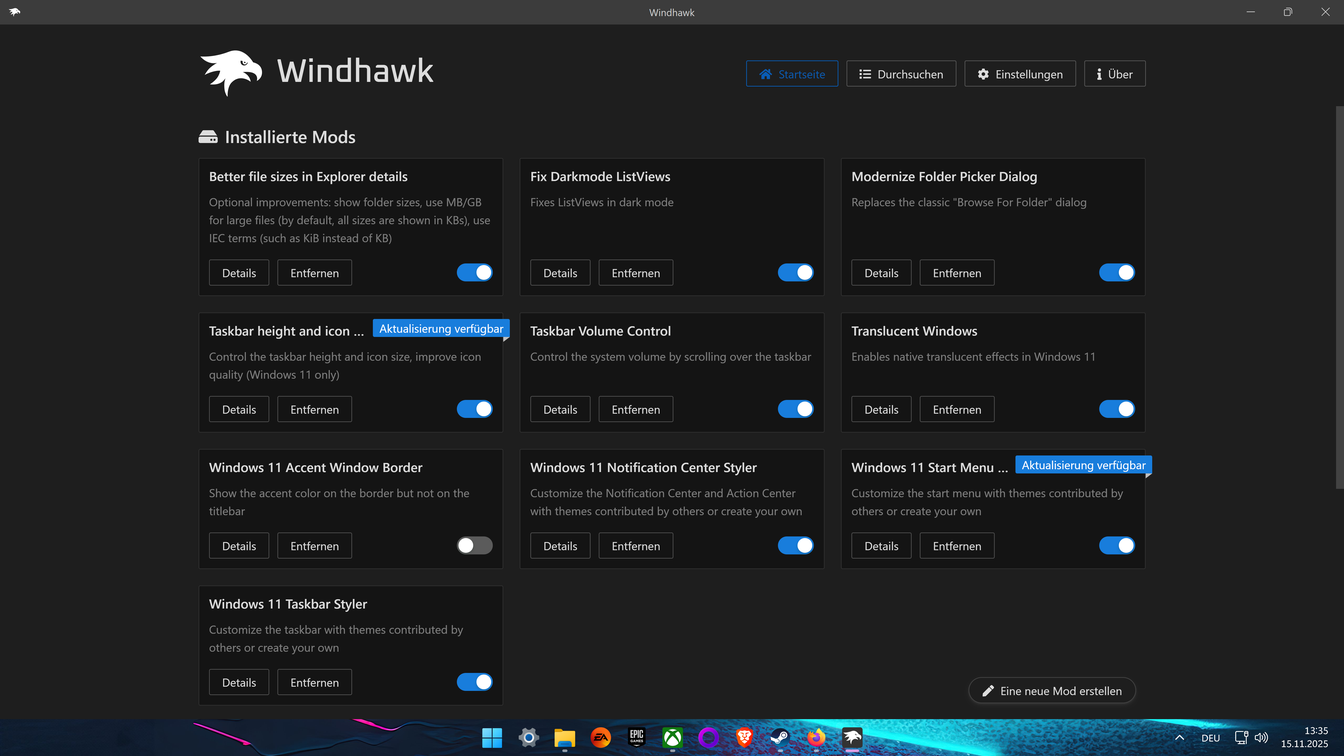Toggle Windows 11 Notification Center Styler switch
This screenshot has width=1344, height=756.
pos(795,546)
